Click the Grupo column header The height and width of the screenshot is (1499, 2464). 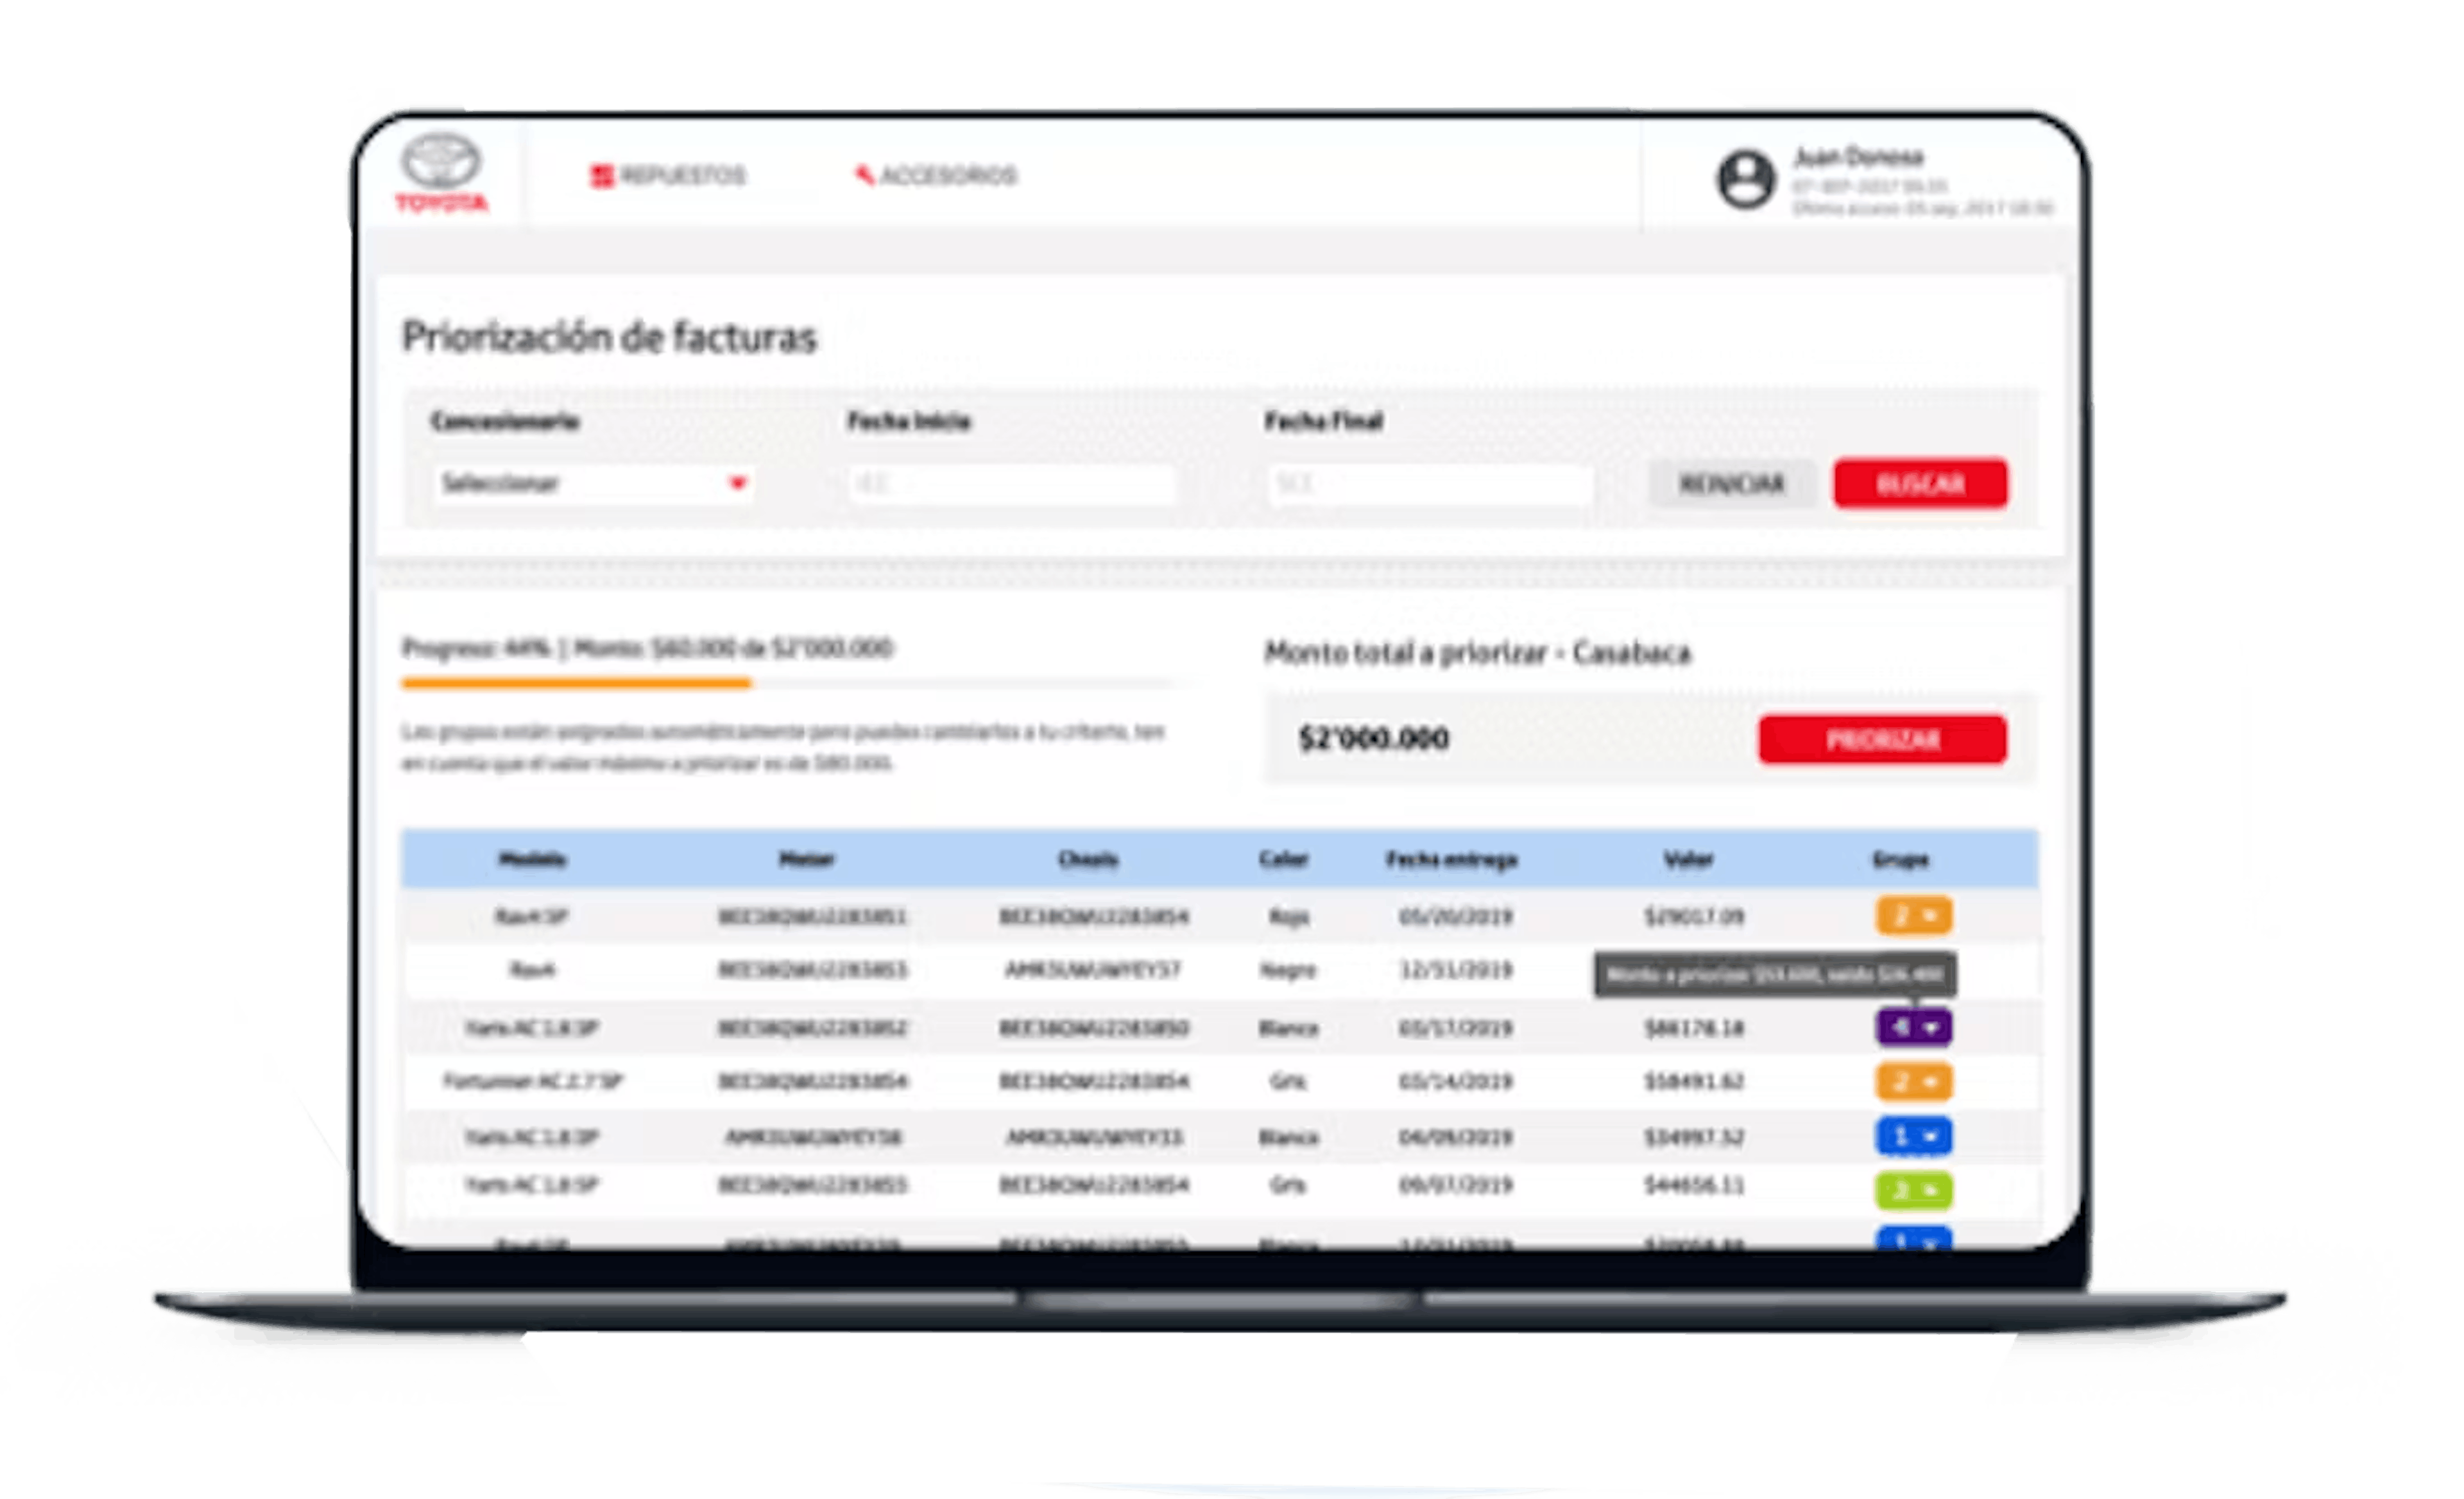coord(1900,859)
